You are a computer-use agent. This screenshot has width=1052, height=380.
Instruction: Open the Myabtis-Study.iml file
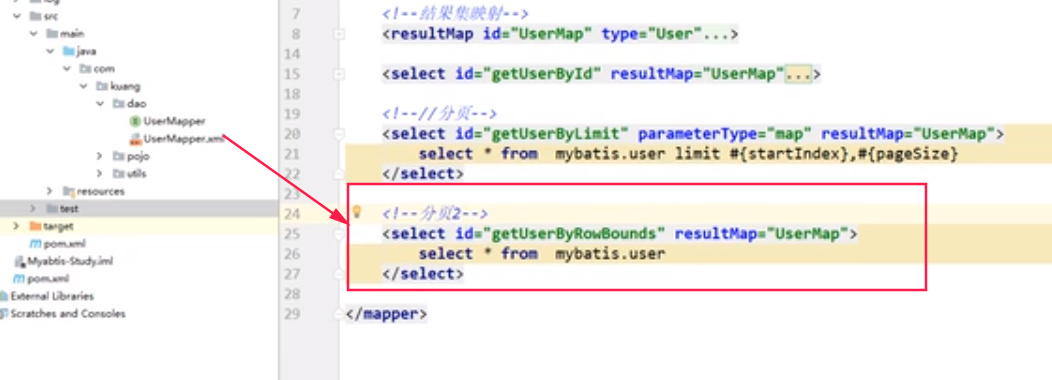[x=70, y=261]
